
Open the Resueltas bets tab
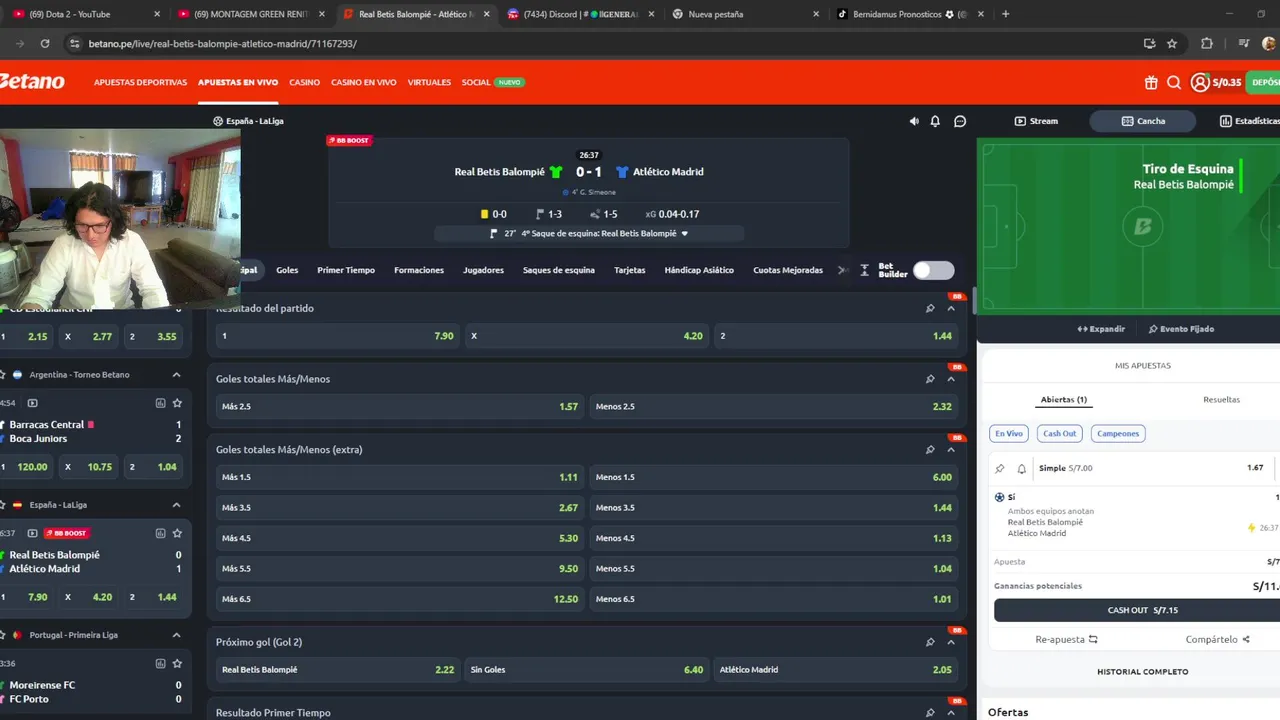click(x=1221, y=400)
